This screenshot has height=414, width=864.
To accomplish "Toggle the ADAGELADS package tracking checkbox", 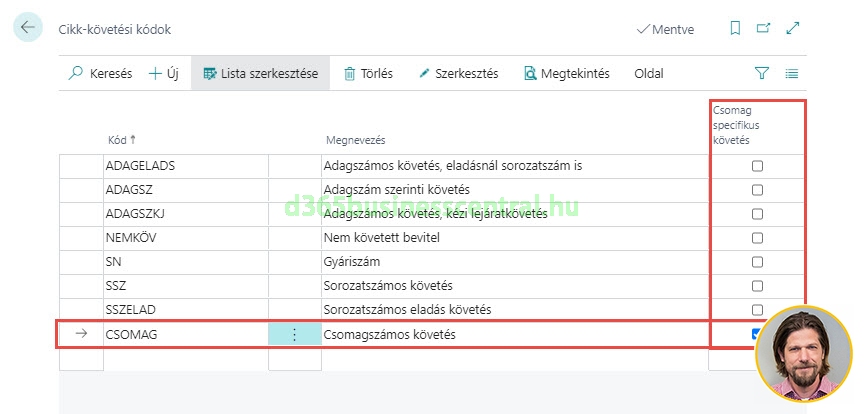I will coord(757,166).
